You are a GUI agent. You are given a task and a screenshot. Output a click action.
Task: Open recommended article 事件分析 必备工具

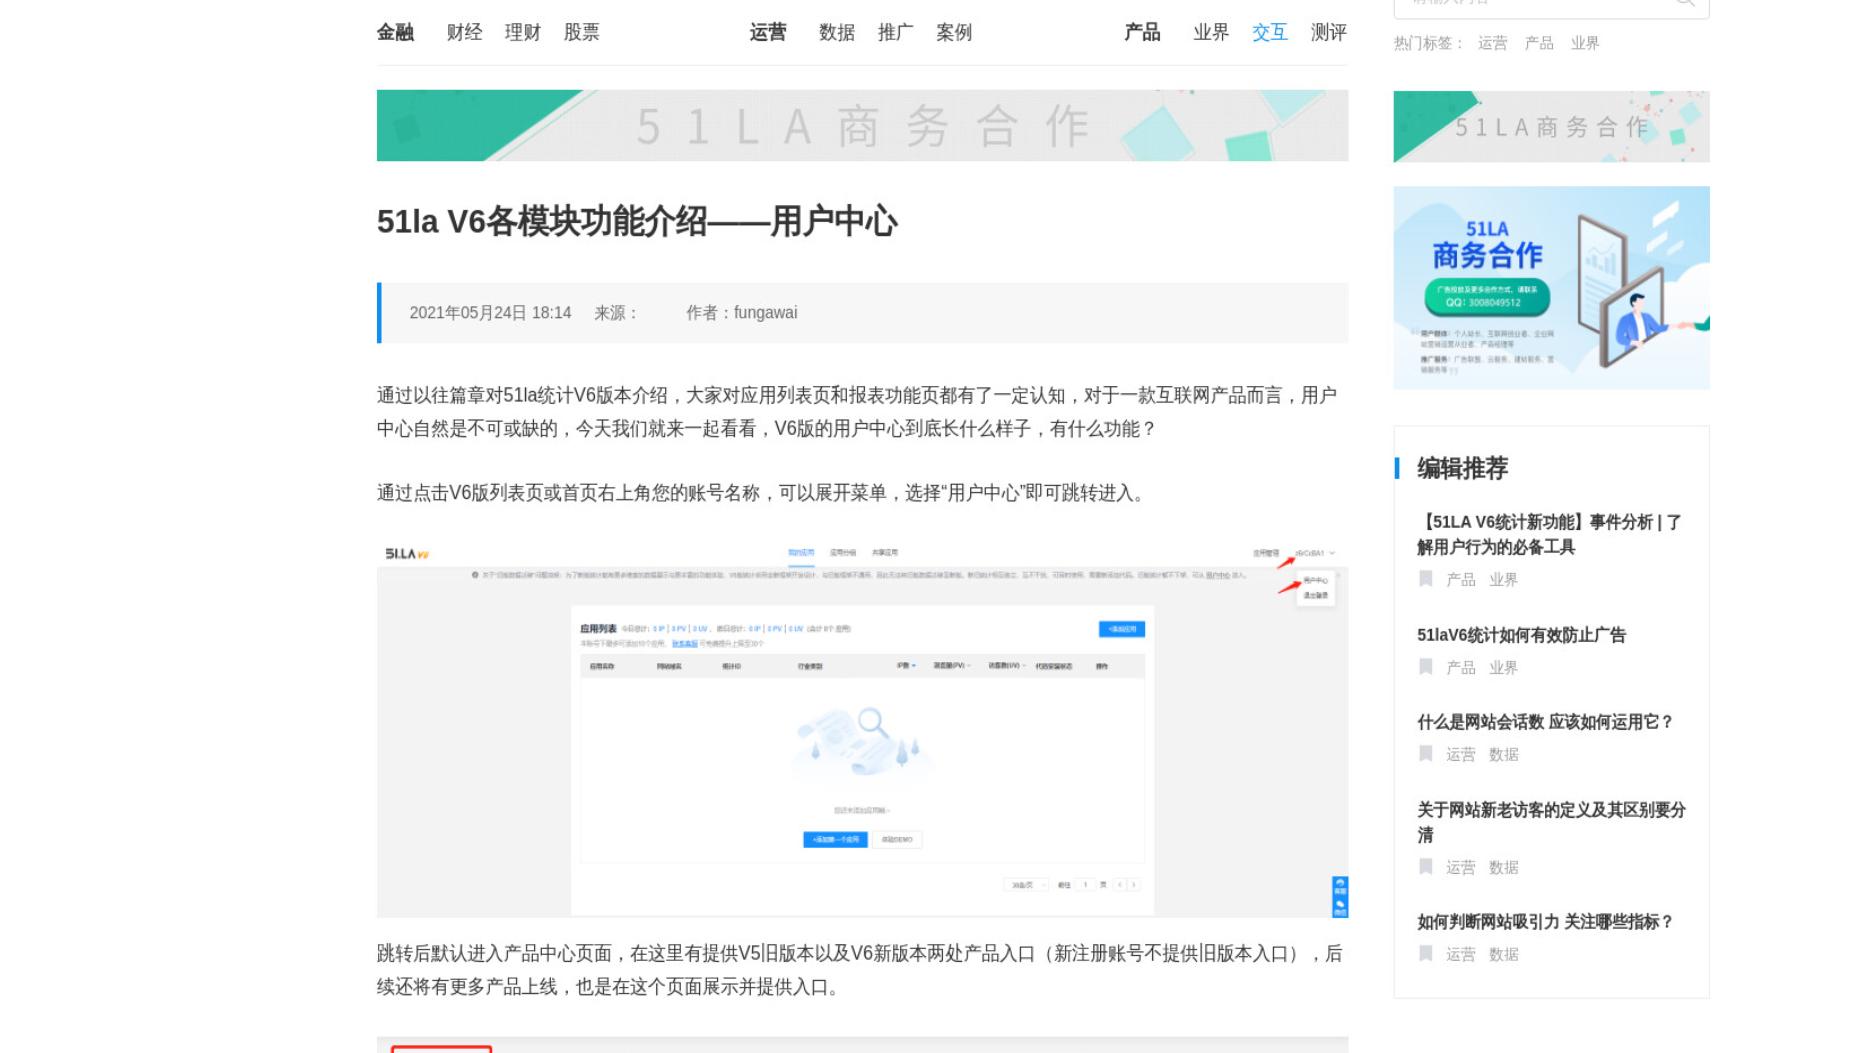tap(1551, 534)
